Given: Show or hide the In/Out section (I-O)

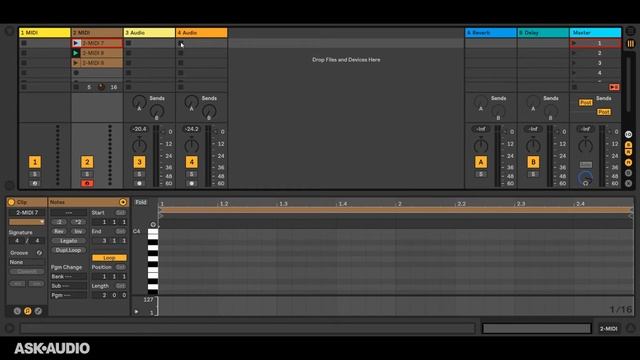Looking at the screenshot, I should pyautogui.click(x=629, y=134).
